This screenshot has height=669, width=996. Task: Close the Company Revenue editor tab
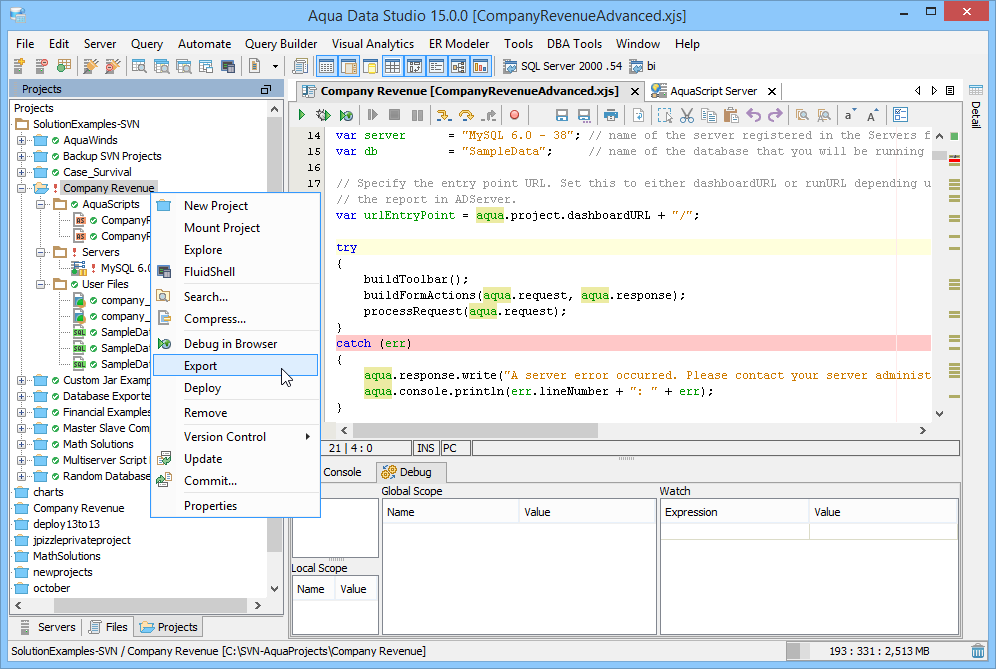(x=635, y=91)
